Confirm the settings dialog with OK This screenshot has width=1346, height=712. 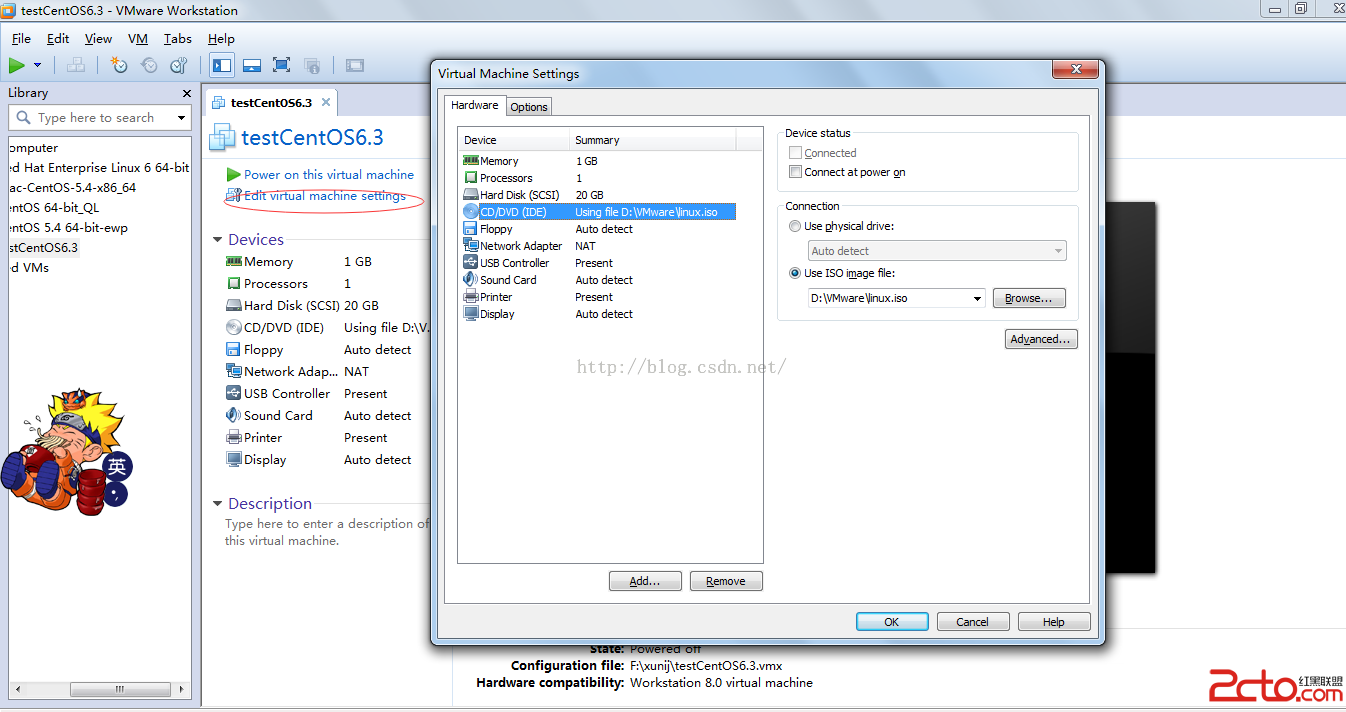[x=892, y=622]
